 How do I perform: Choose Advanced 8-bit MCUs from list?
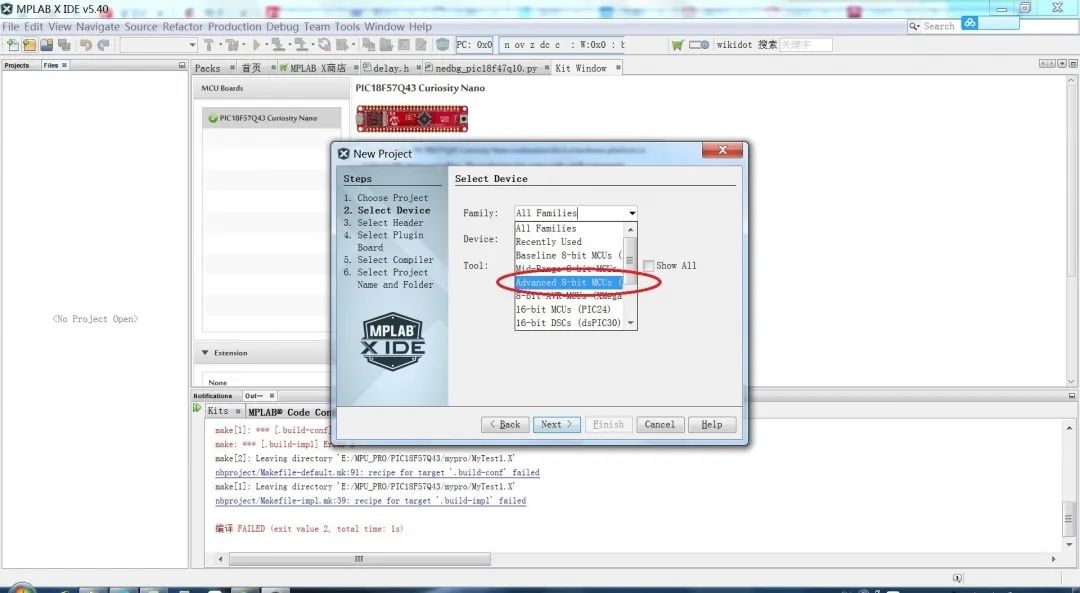568,282
